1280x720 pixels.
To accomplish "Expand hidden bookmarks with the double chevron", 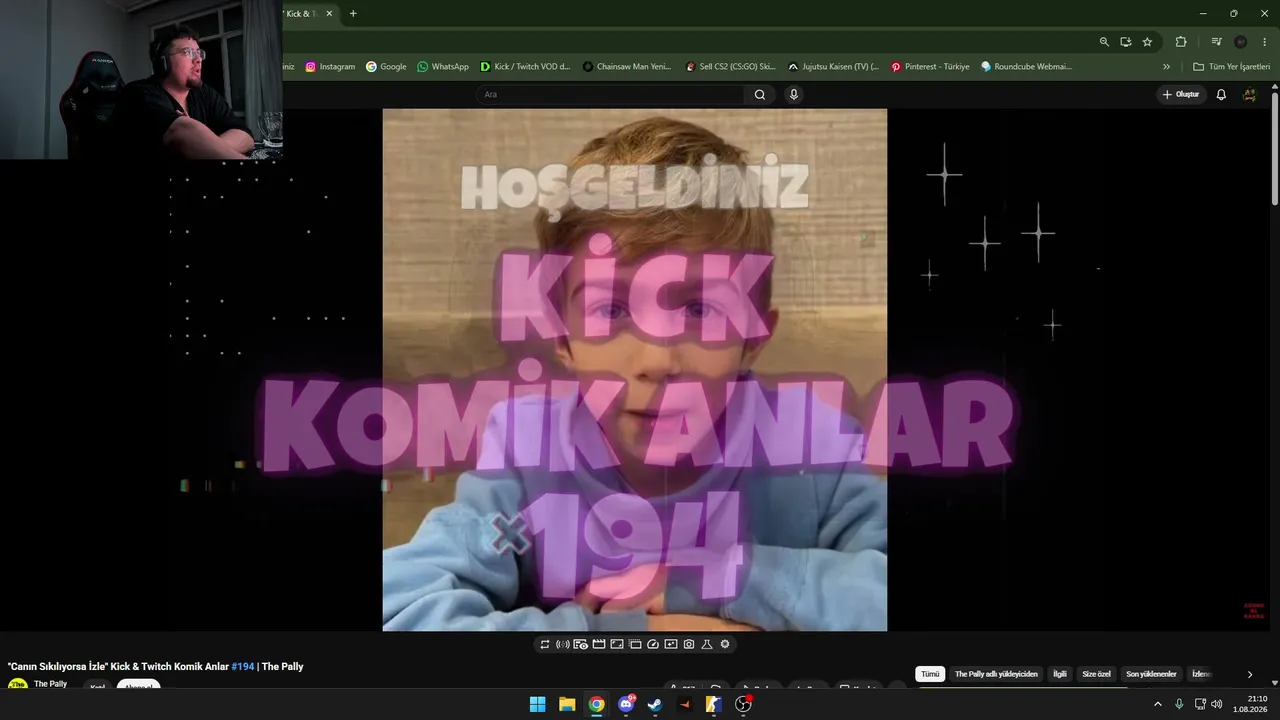I will [1166, 67].
